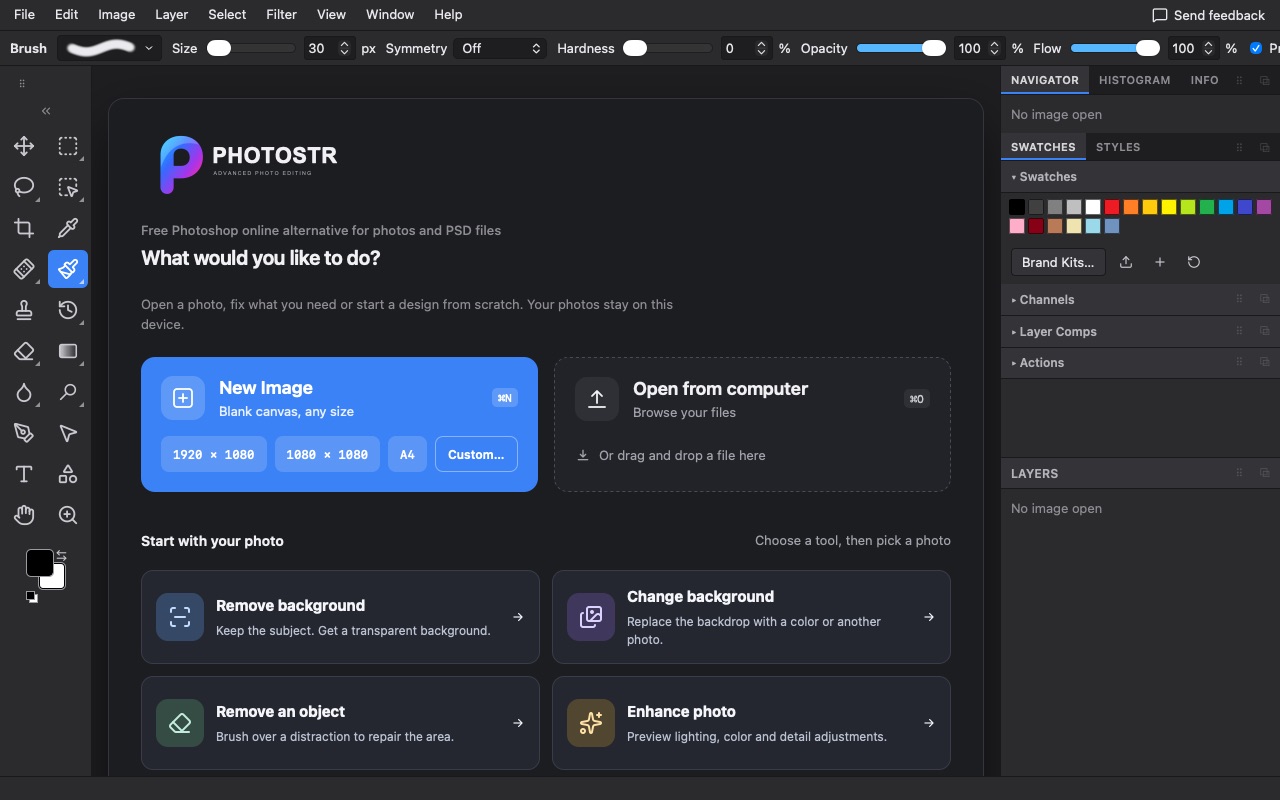The width and height of the screenshot is (1280, 800).
Task: Select the Gradient tool
Action: (x=68, y=351)
